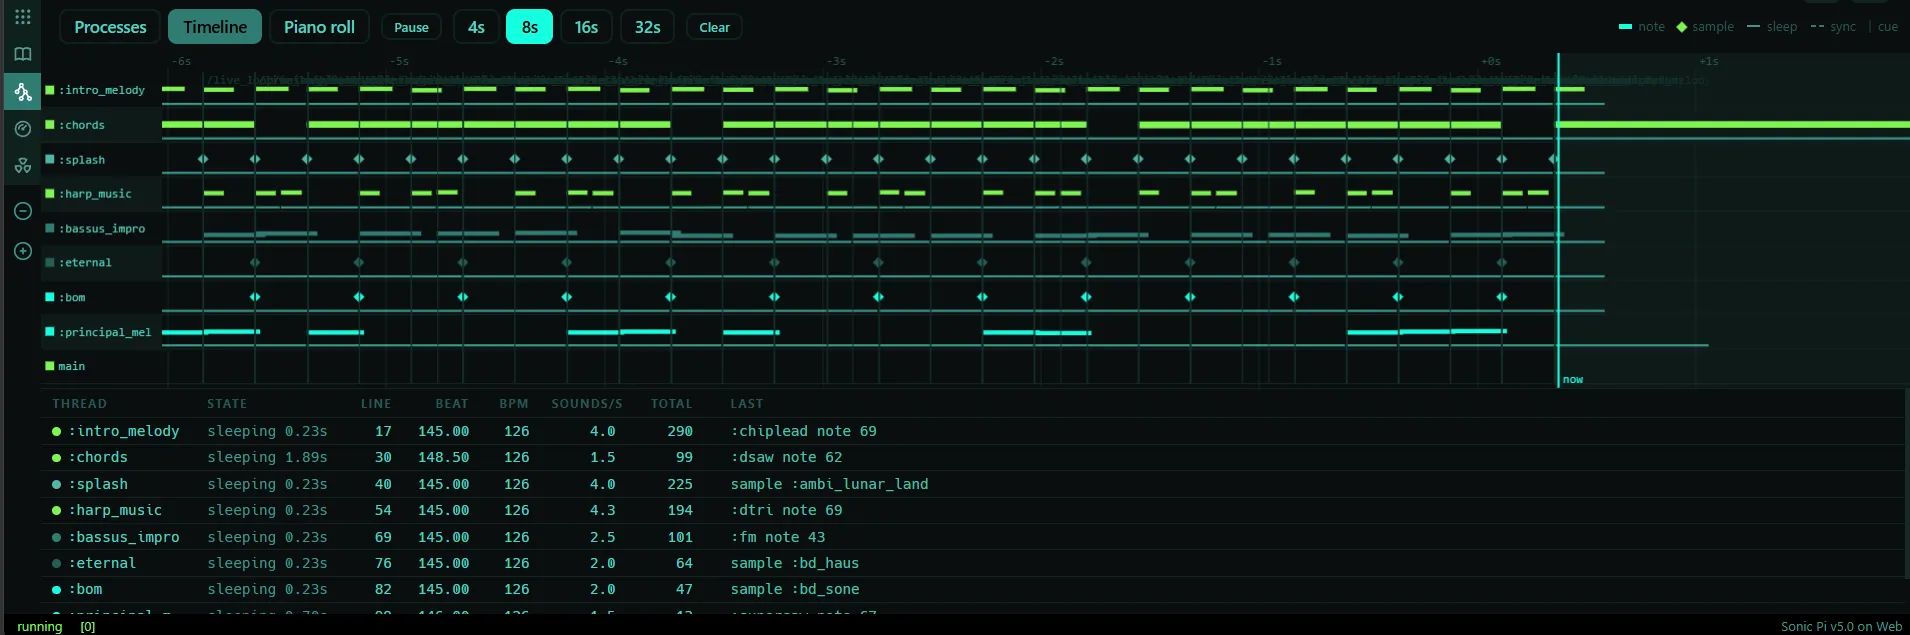Select the :eternal track label
This screenshot has height=635, width=1910.
point(85,262)
